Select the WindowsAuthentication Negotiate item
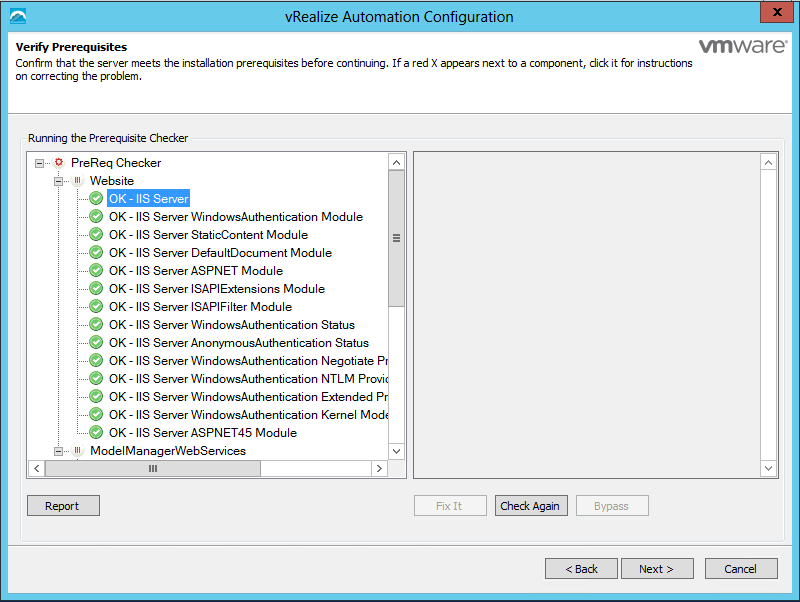 tap(248, 361)
